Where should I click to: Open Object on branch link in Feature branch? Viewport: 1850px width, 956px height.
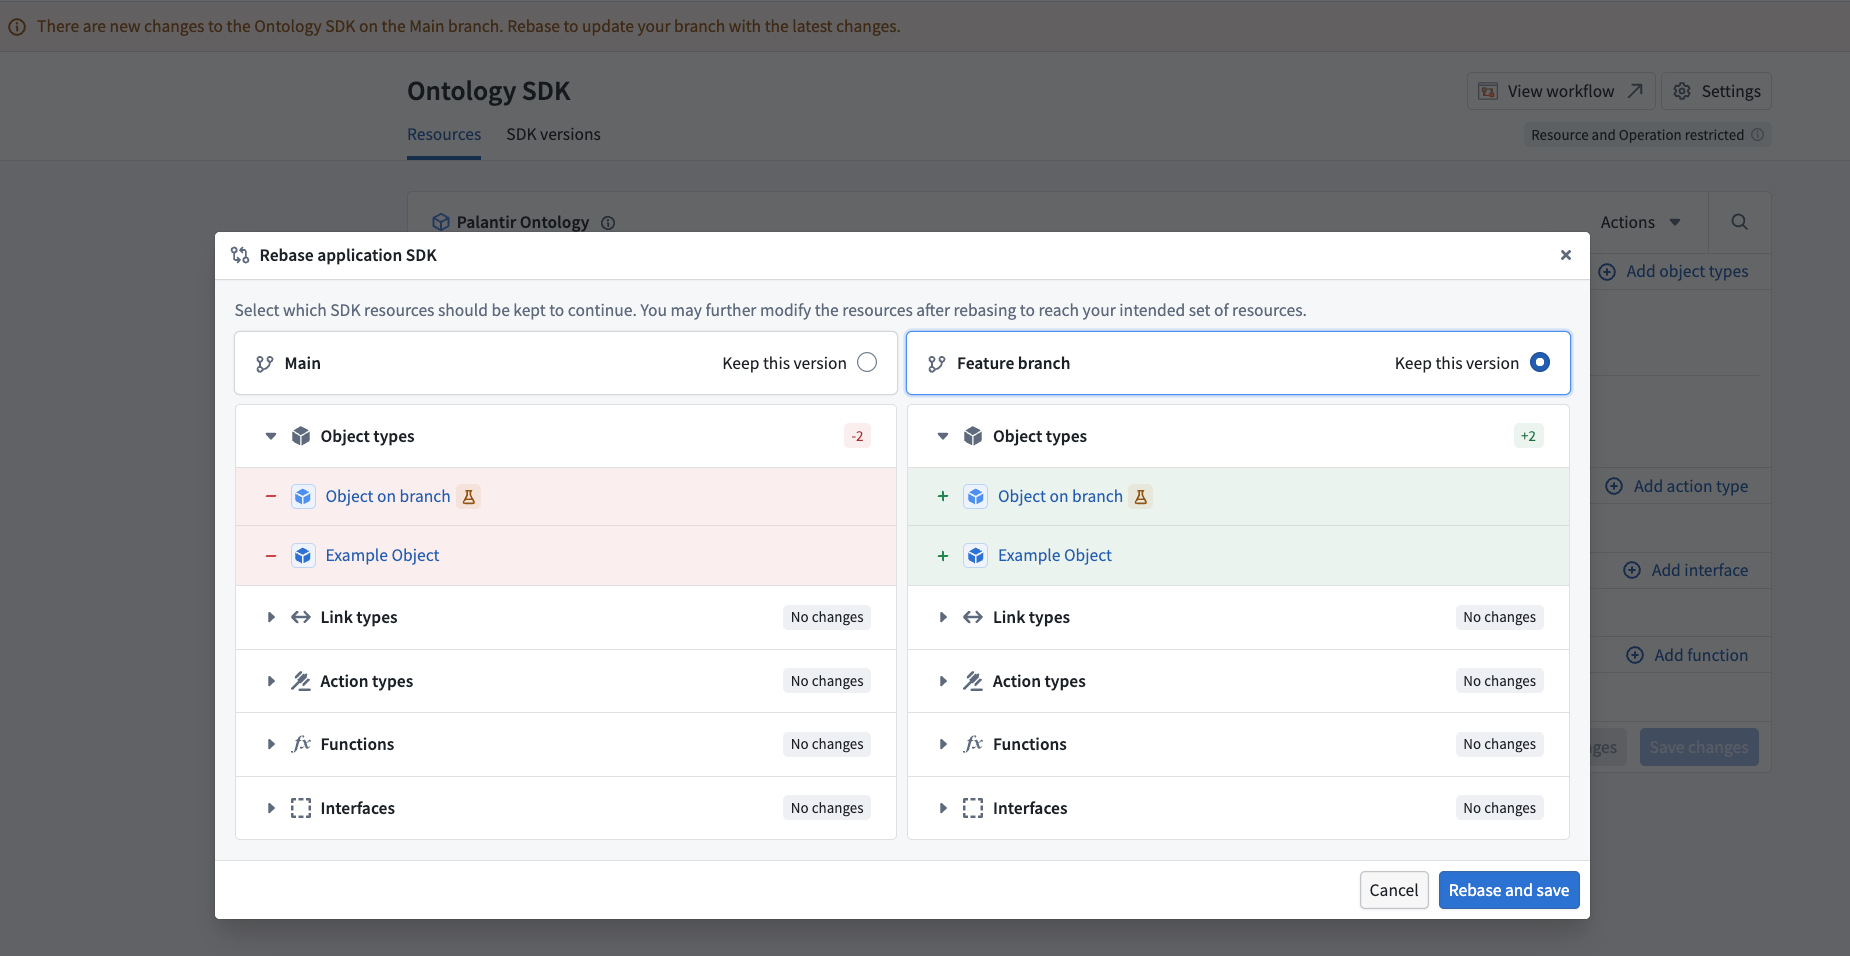(1060, 496)
